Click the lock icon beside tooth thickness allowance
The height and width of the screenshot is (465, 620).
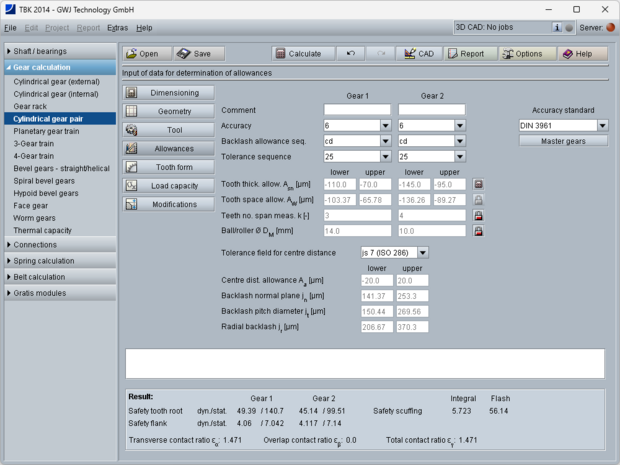[x=478, y=185]
